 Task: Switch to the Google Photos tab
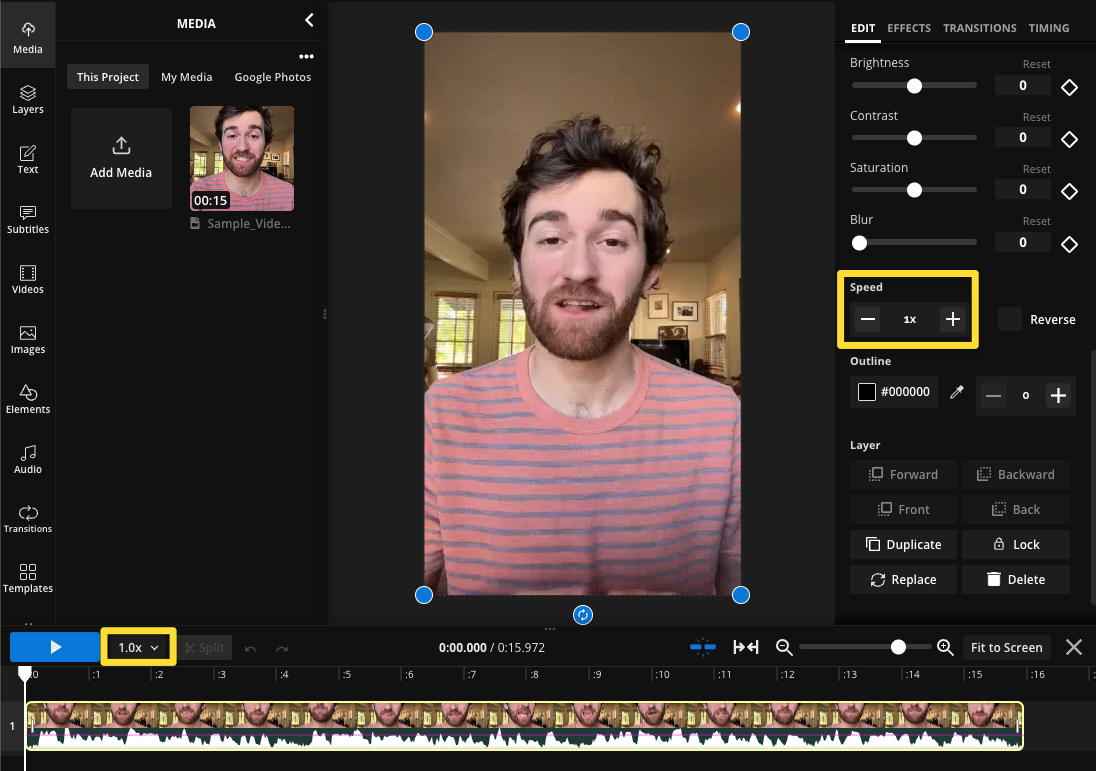click(272, 77)
